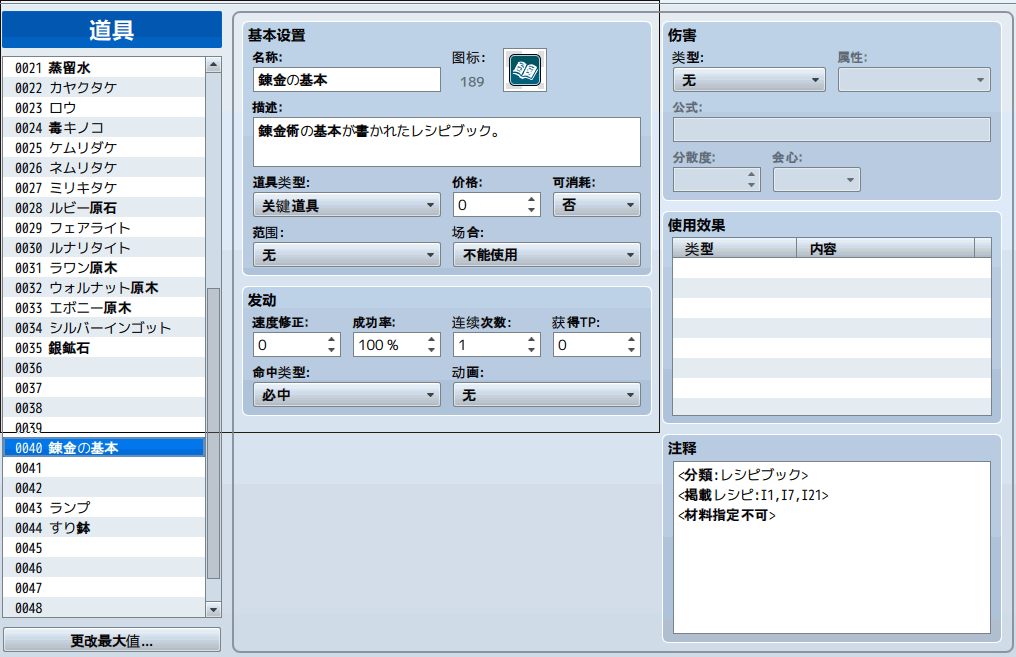This screenshot has height=657, width=1016.
Task: Select empty item slot 0045
Action: click(104, 548)
